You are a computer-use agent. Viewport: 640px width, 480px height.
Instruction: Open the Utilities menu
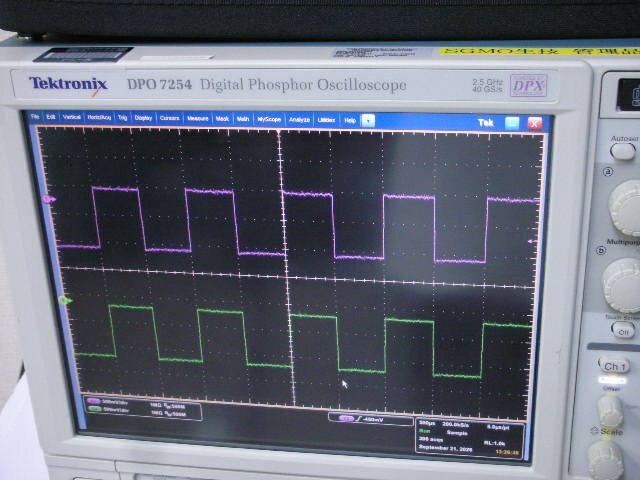326,120
